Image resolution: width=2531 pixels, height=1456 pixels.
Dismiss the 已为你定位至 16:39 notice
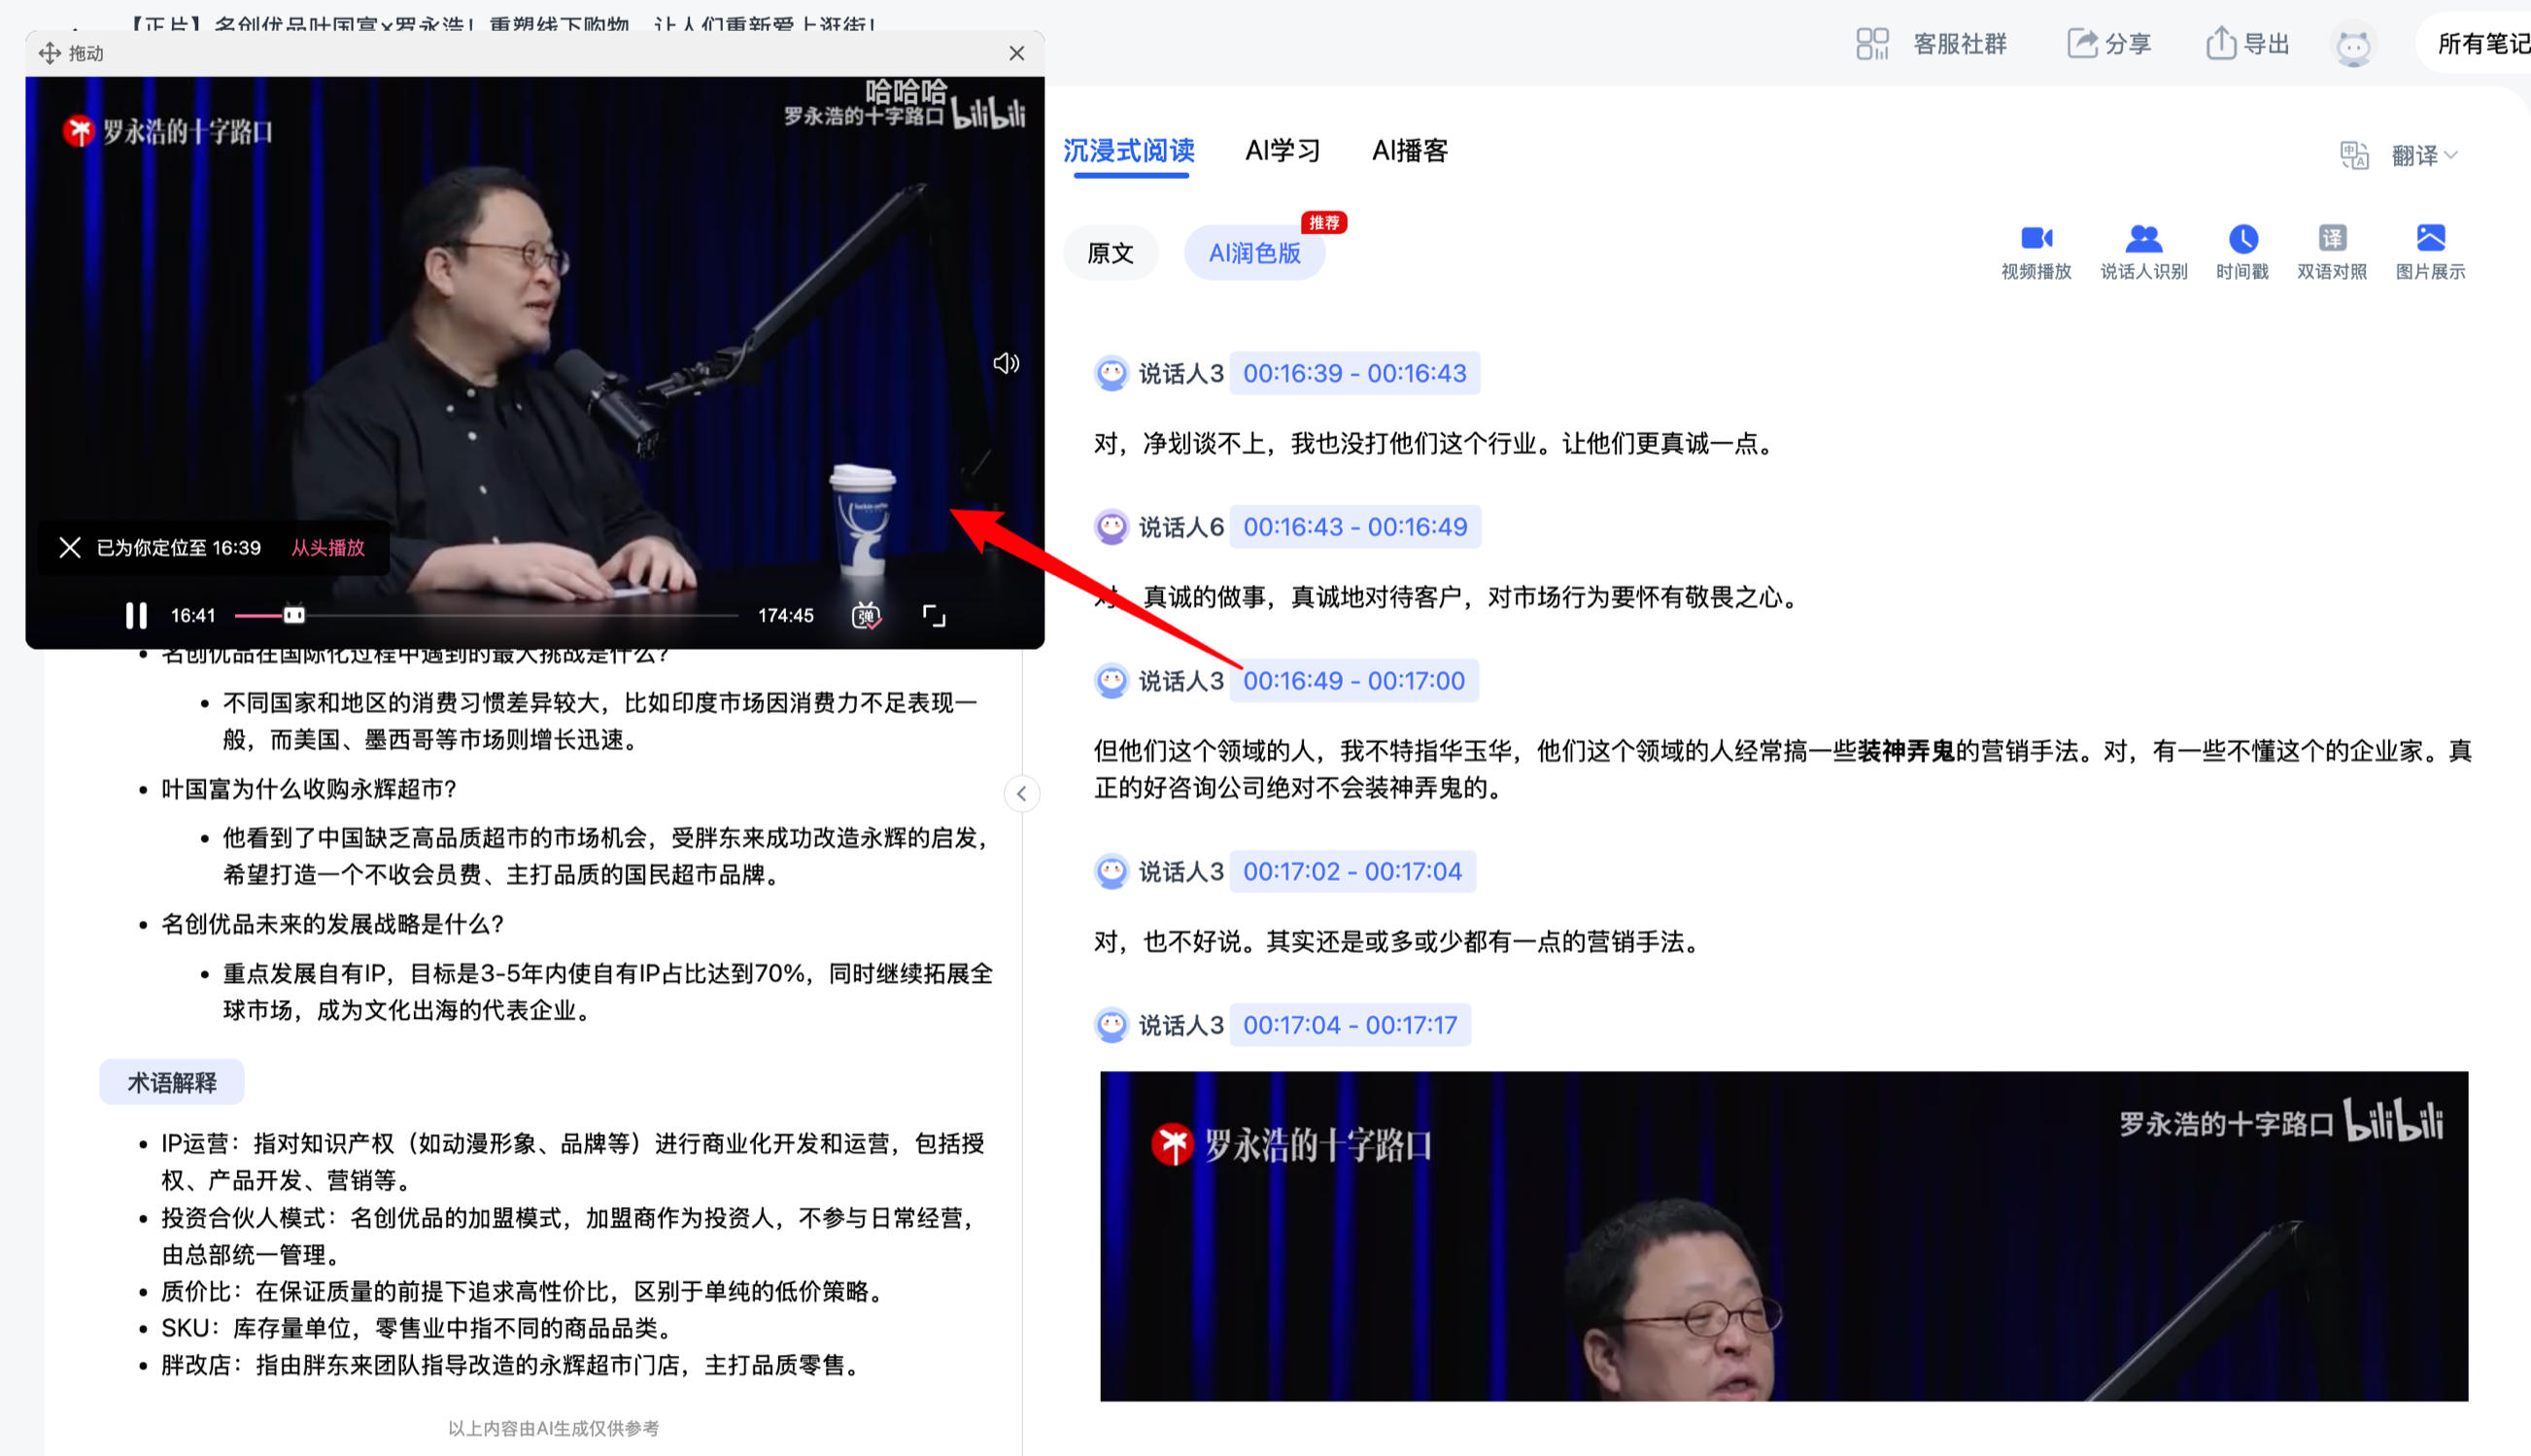70,547
